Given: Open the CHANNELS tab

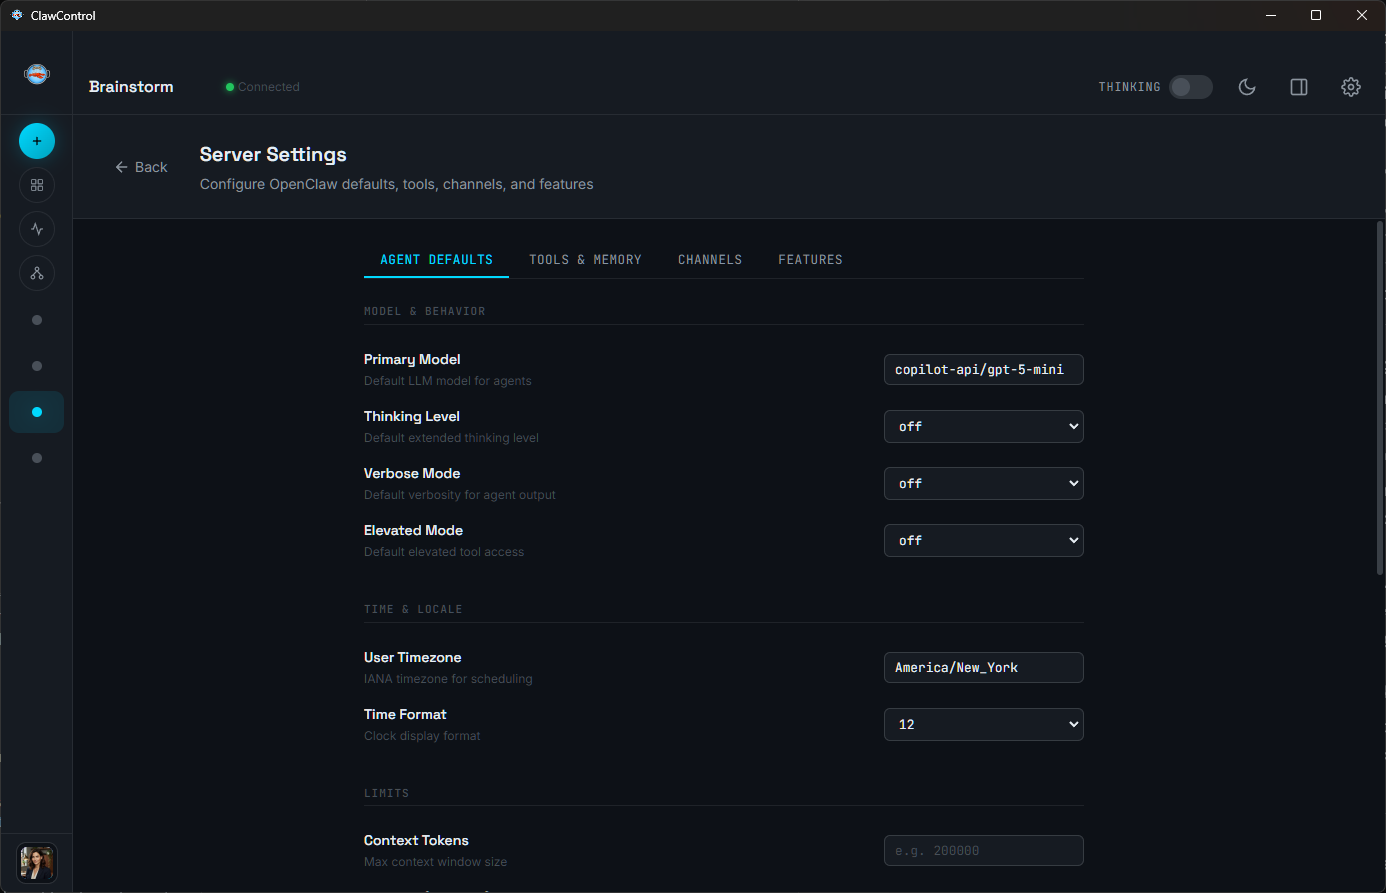Looking at the screenshot, I should tap(710, 259).
